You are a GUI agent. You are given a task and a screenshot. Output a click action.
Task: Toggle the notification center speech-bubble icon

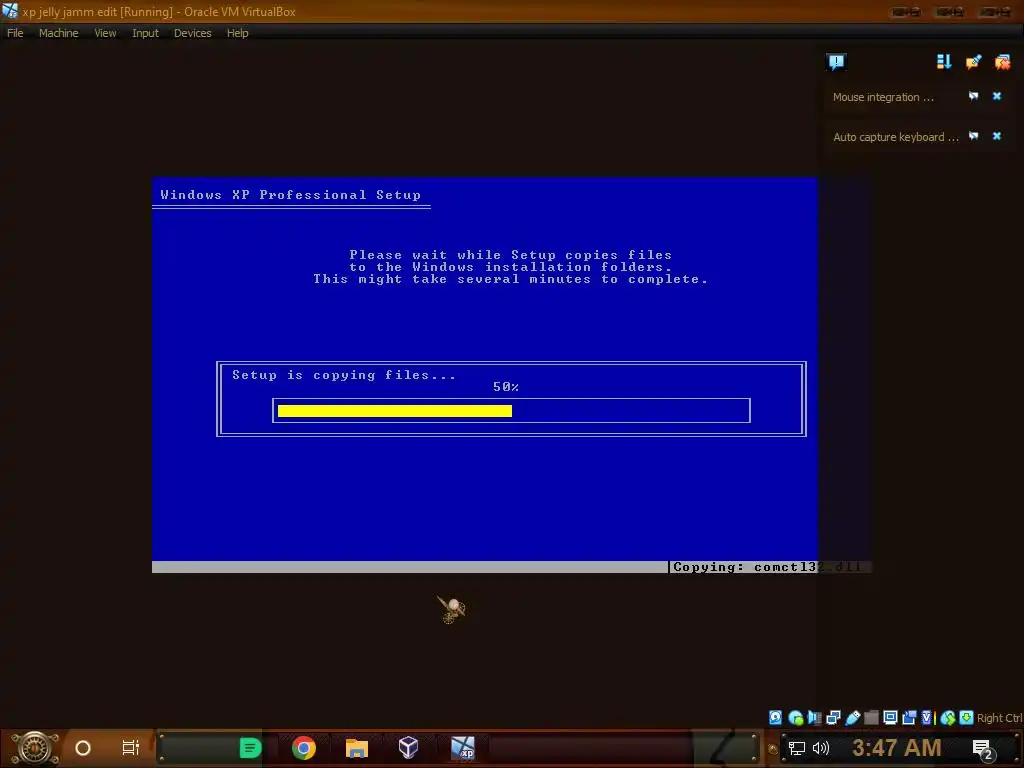click(836, 62)
